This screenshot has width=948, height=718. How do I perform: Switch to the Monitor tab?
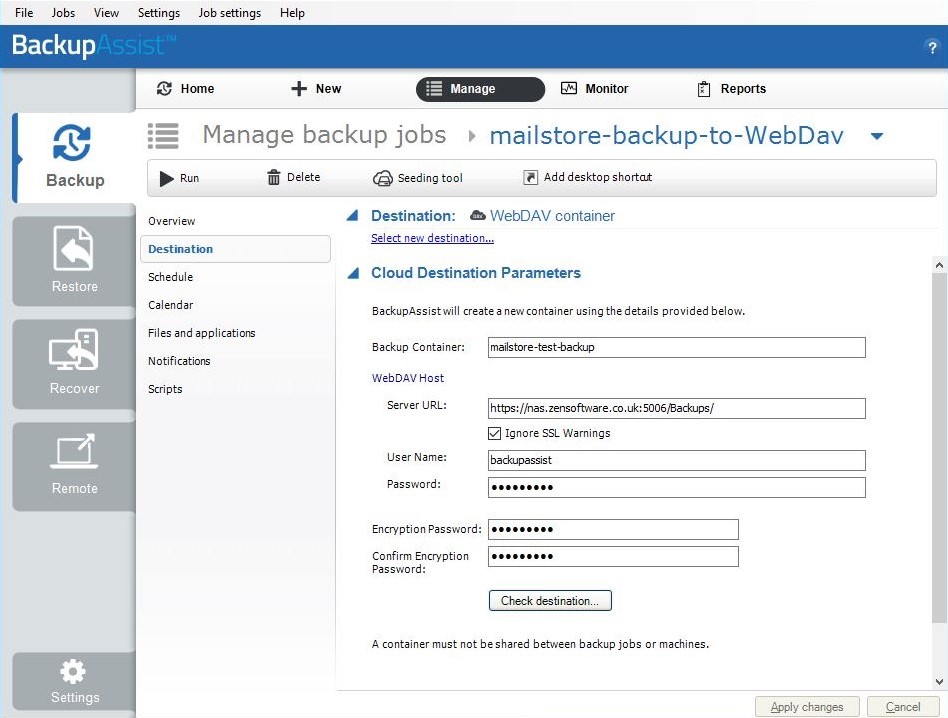tap(594, 89)
